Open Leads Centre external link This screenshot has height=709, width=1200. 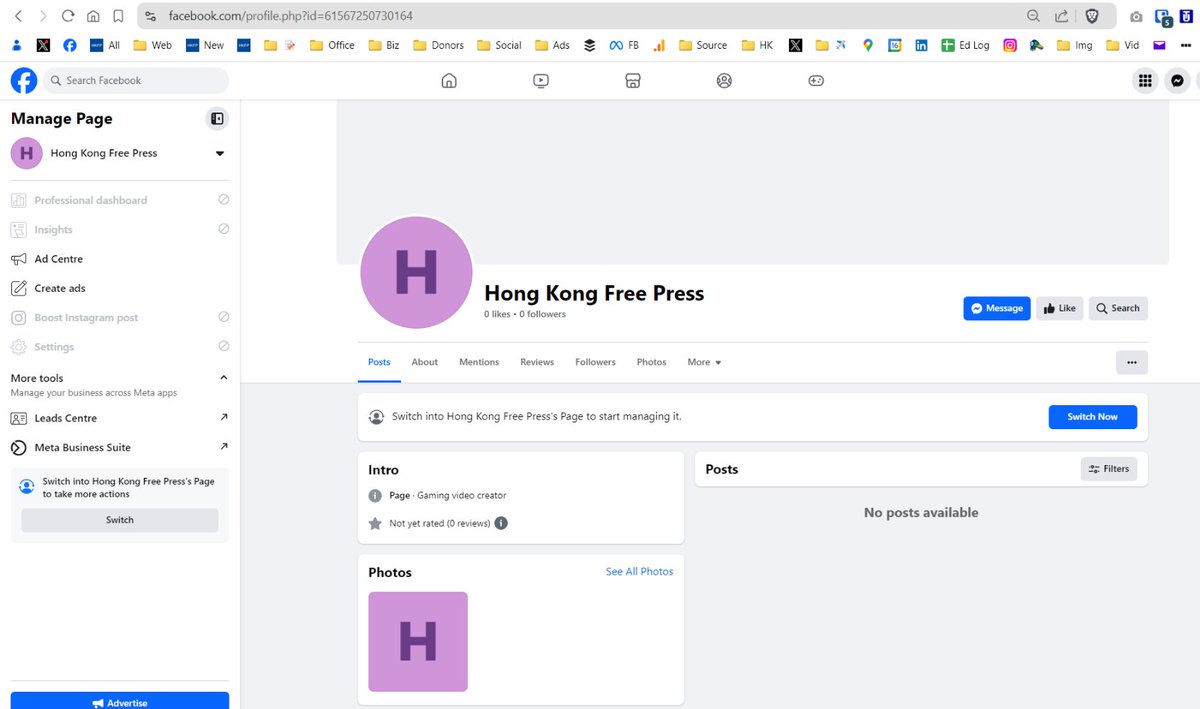[x=120, y=418]
